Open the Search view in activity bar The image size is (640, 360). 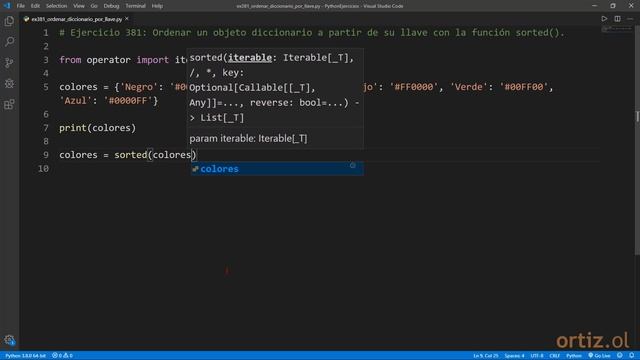(9, 42)
